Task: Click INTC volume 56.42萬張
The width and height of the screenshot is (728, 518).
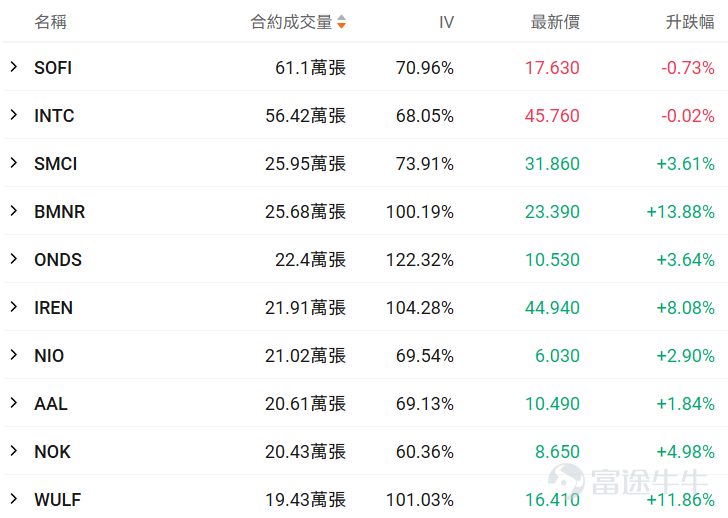Action: [306, 116]
